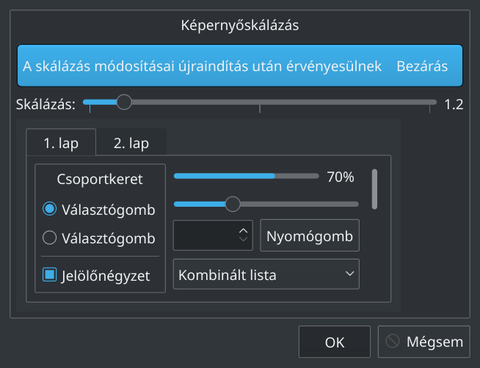Switch to the 1. lap tab
Image resolution: width=480 pixels, height=368 pixels.
point(61,142)
